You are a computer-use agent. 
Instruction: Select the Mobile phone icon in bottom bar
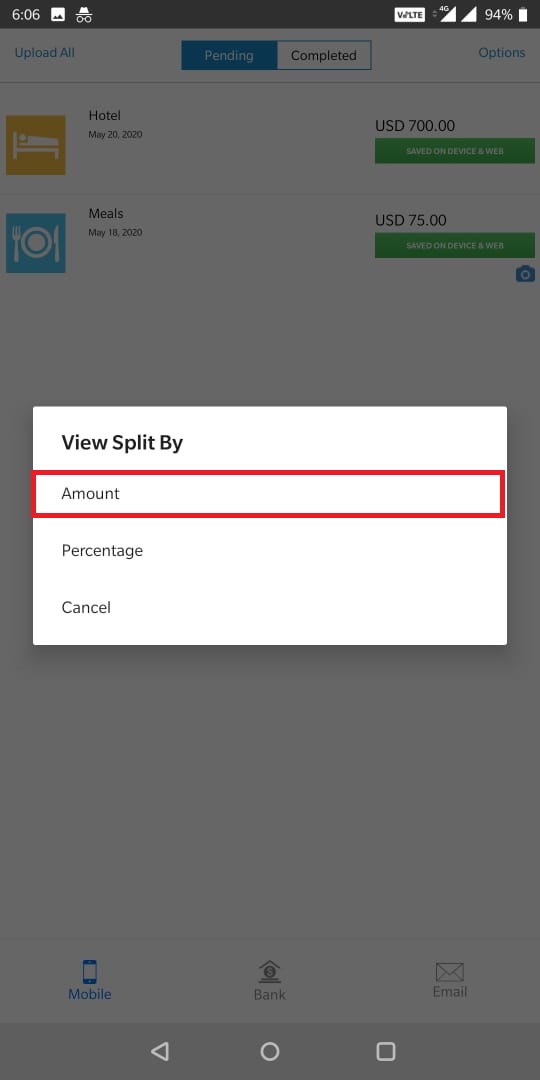pos(90,972)
